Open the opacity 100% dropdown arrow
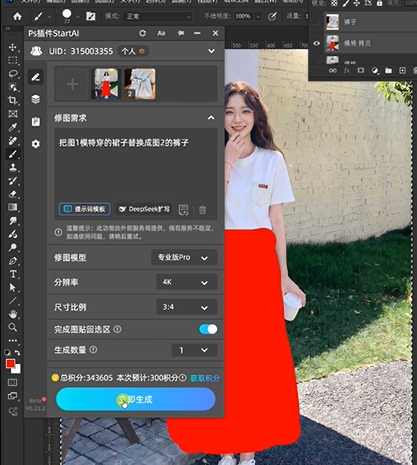 click(258, 16)
